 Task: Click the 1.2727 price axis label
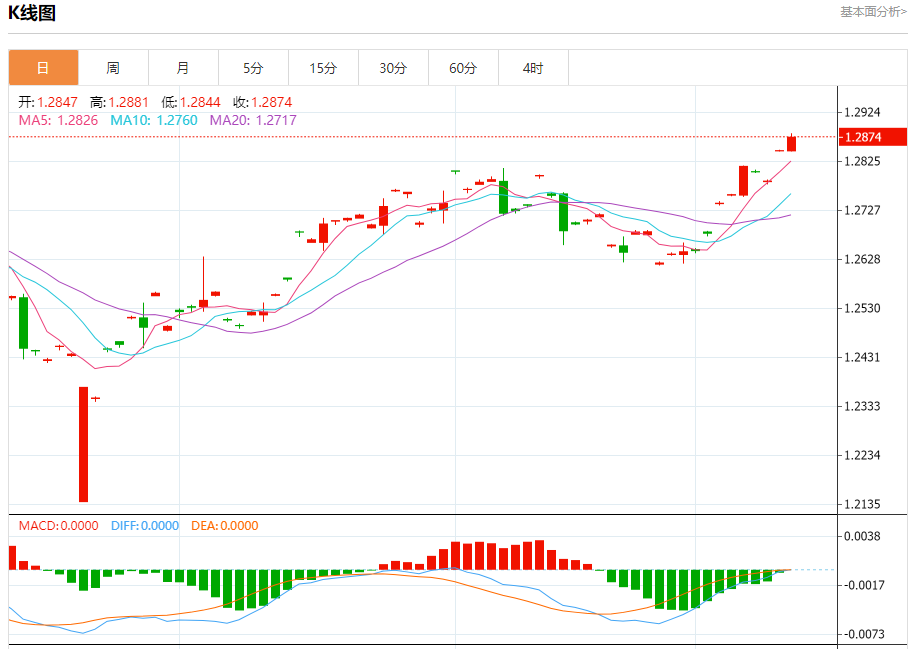(862, 210)
